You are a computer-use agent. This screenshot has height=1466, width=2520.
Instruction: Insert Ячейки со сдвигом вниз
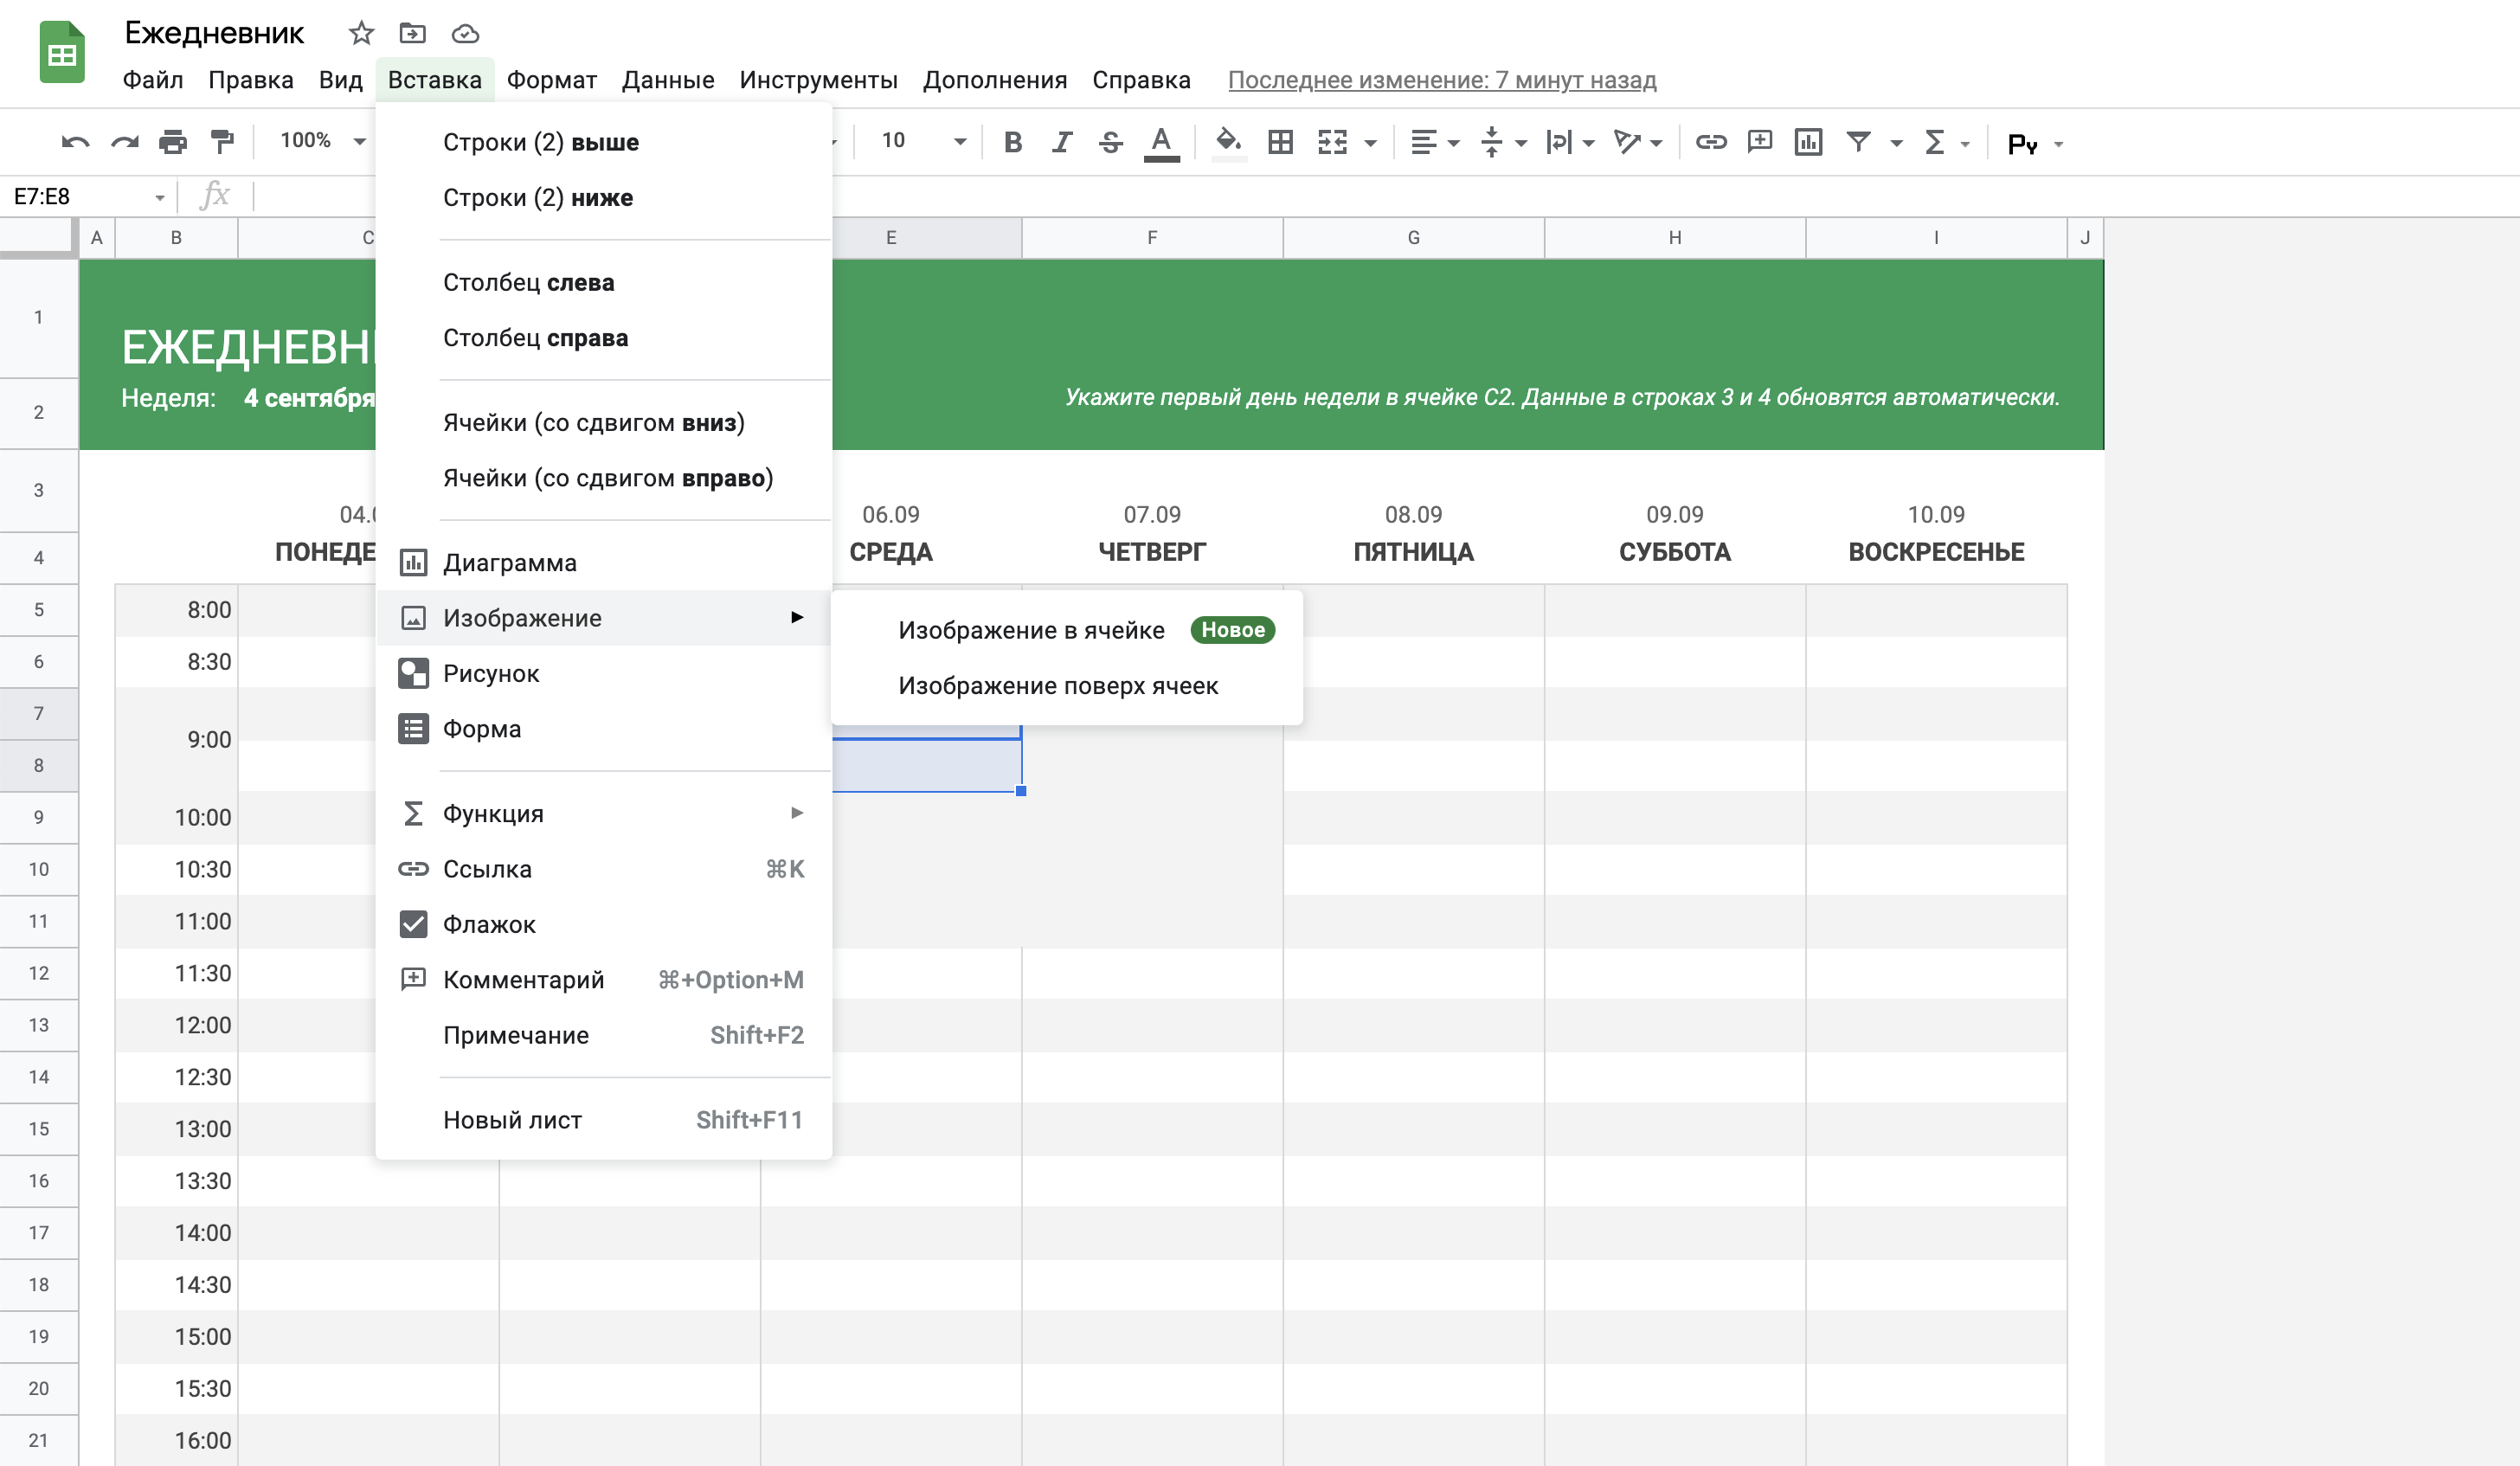[x=604, y=423]
